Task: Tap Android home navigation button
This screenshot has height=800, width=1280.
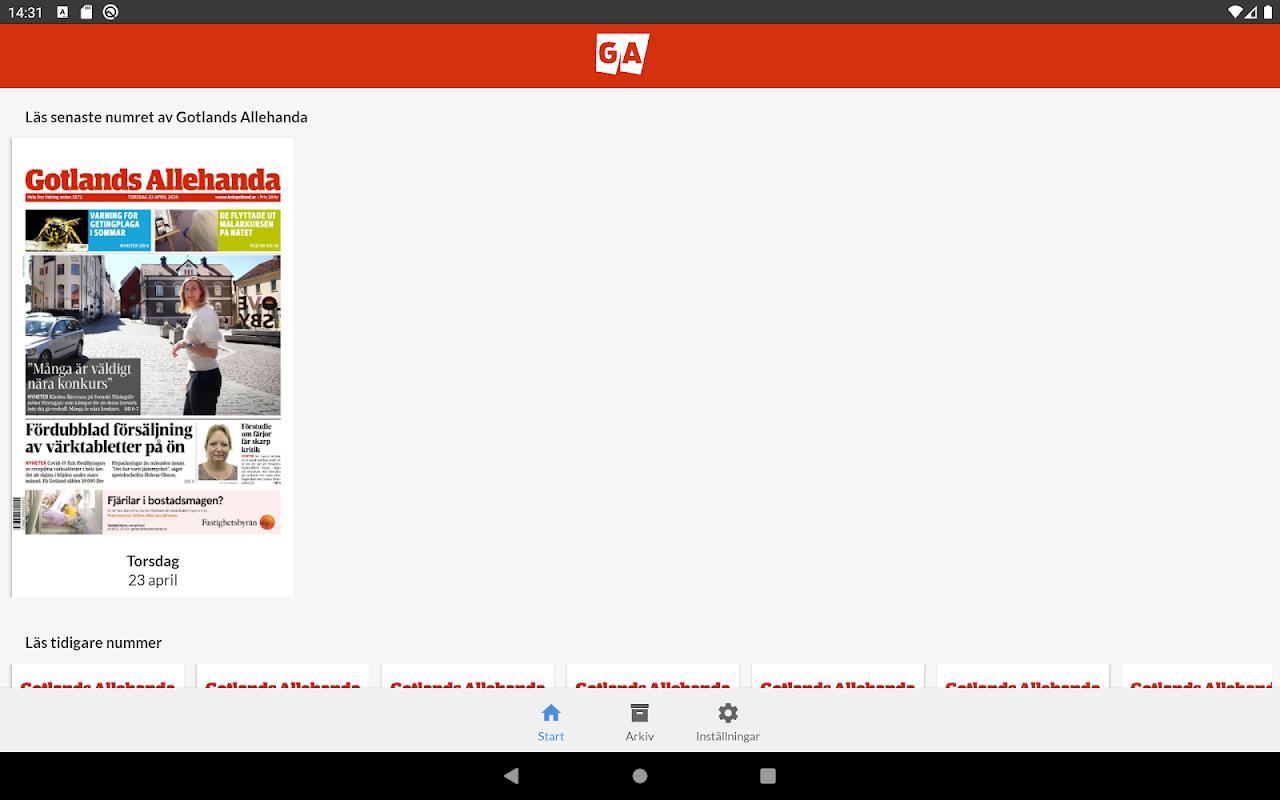Action: [x=640, y=776]
